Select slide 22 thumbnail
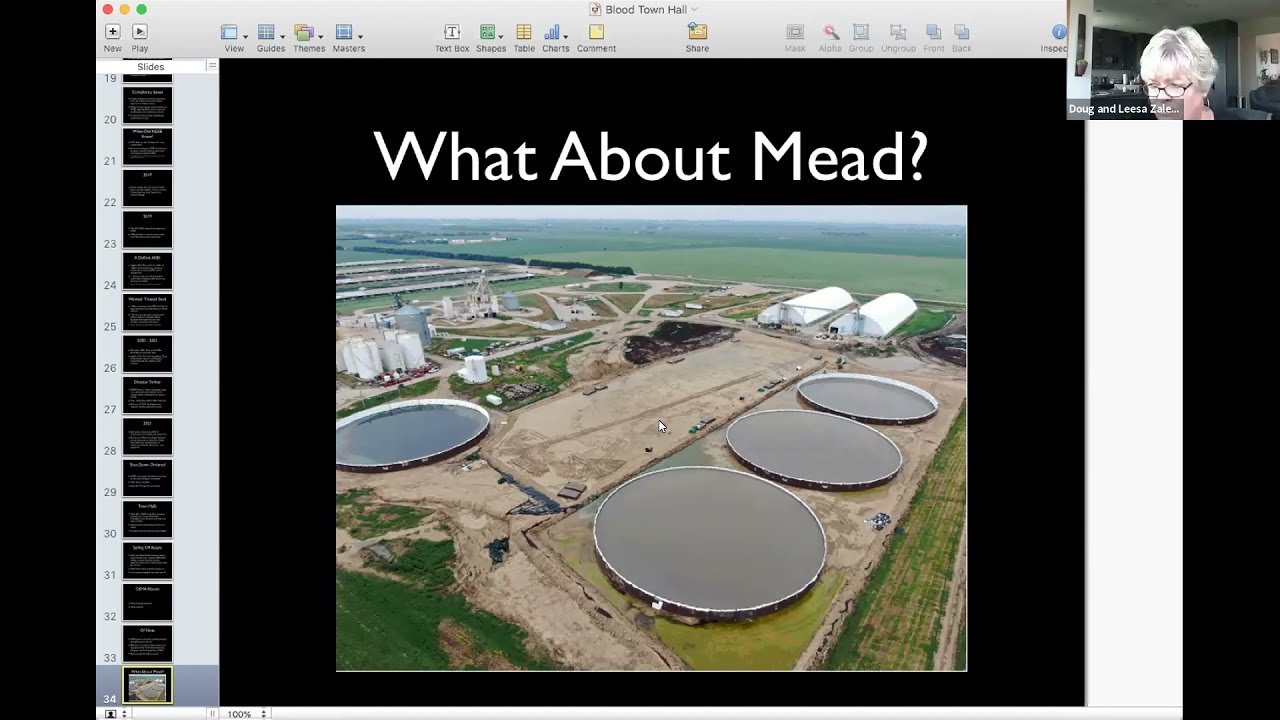Screen dimensions: 1280x720 click(148, 188)
